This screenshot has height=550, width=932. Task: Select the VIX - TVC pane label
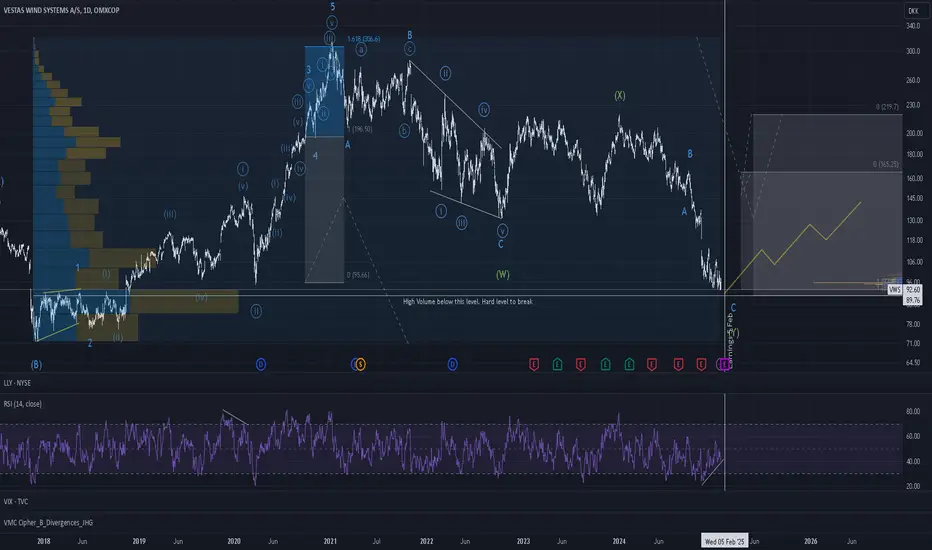16,501
